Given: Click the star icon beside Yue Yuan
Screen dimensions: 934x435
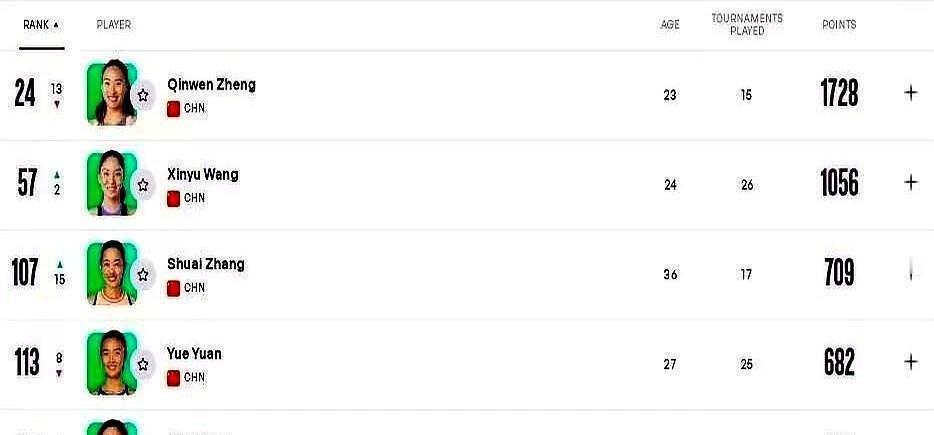Looking at the screenshot, I should tap(143, 365).
